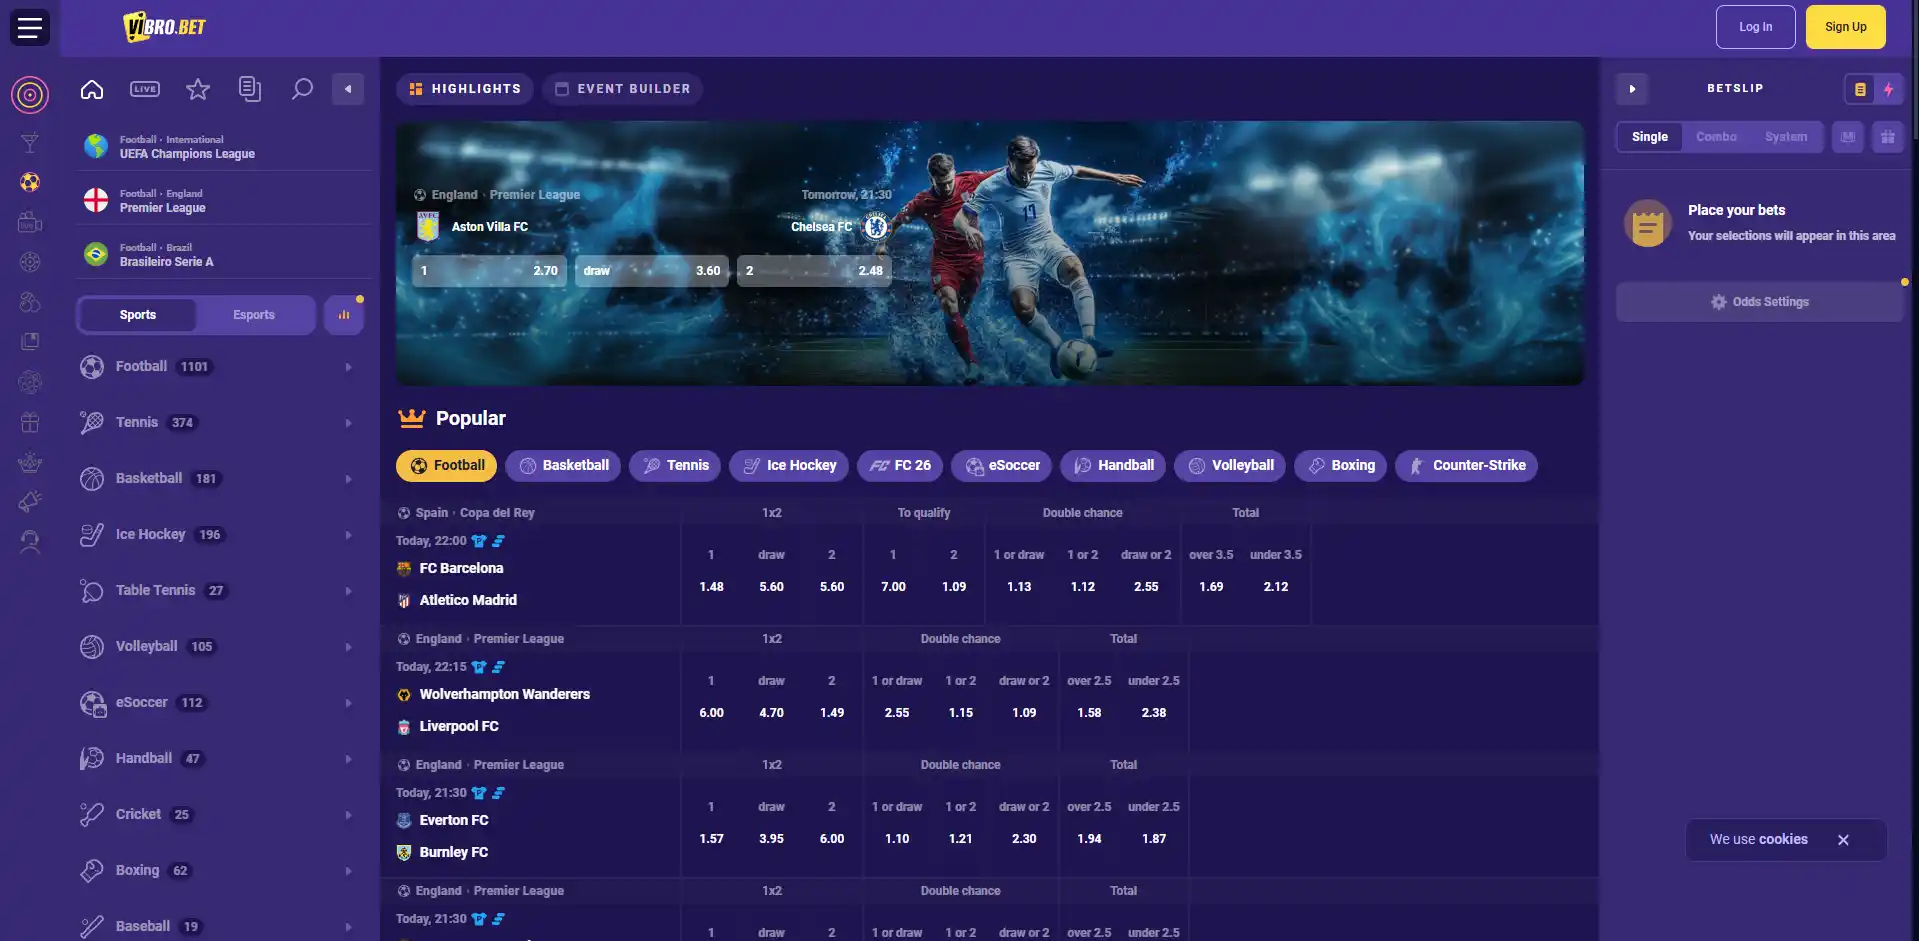
Task: Open favorites star icon
Action: click(198, 89)
